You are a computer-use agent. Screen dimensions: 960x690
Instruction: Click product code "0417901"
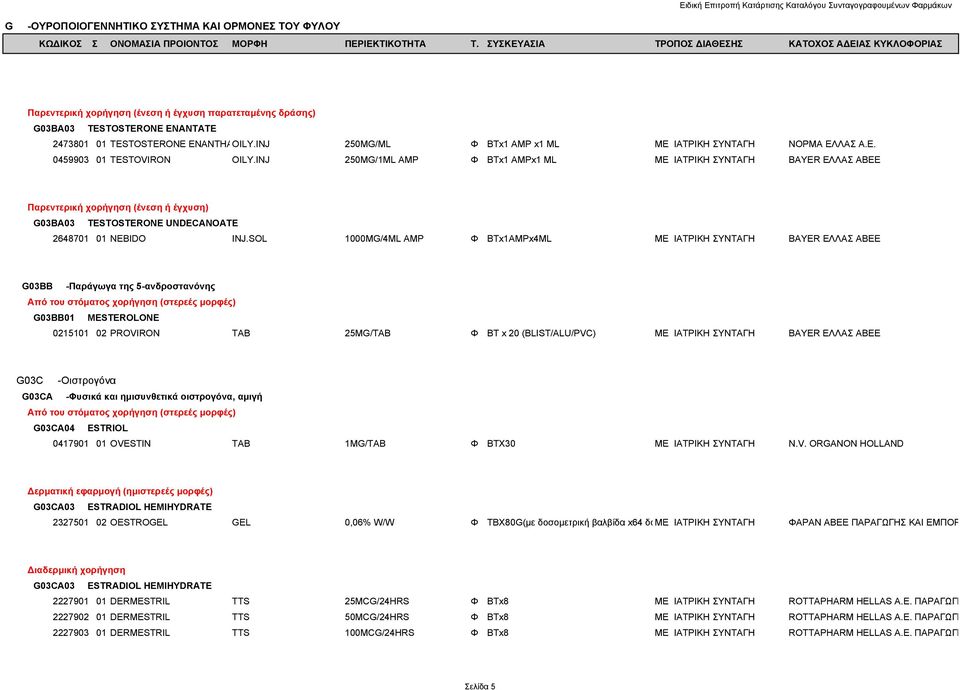(70, 444)
